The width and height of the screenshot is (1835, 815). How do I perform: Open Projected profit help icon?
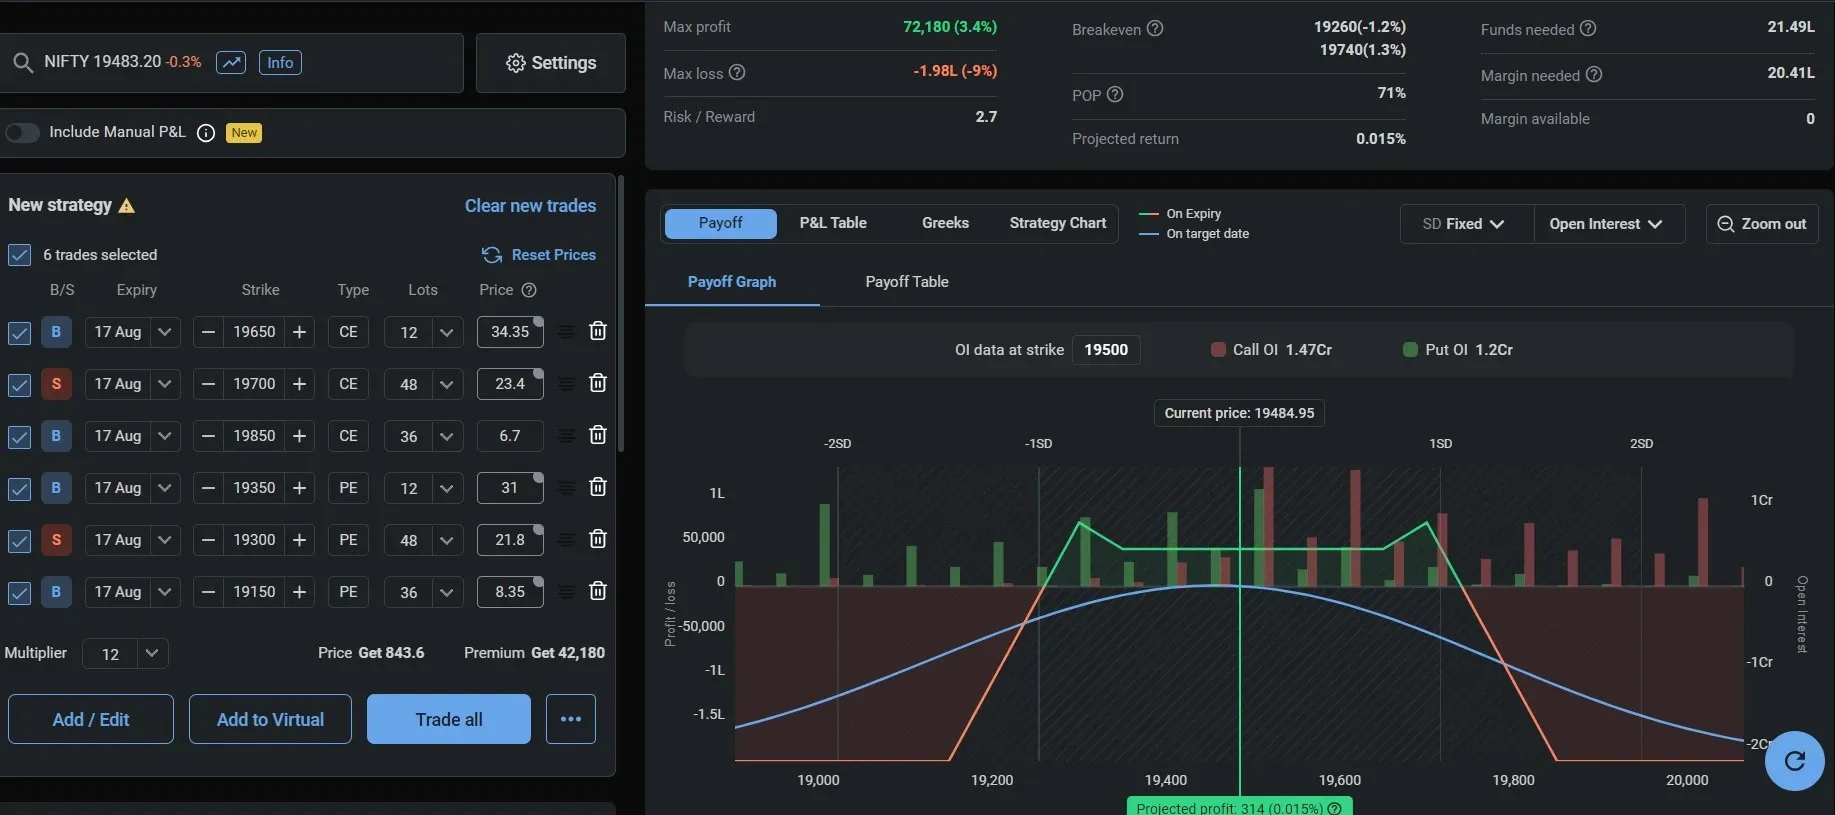pos(1334,808)
